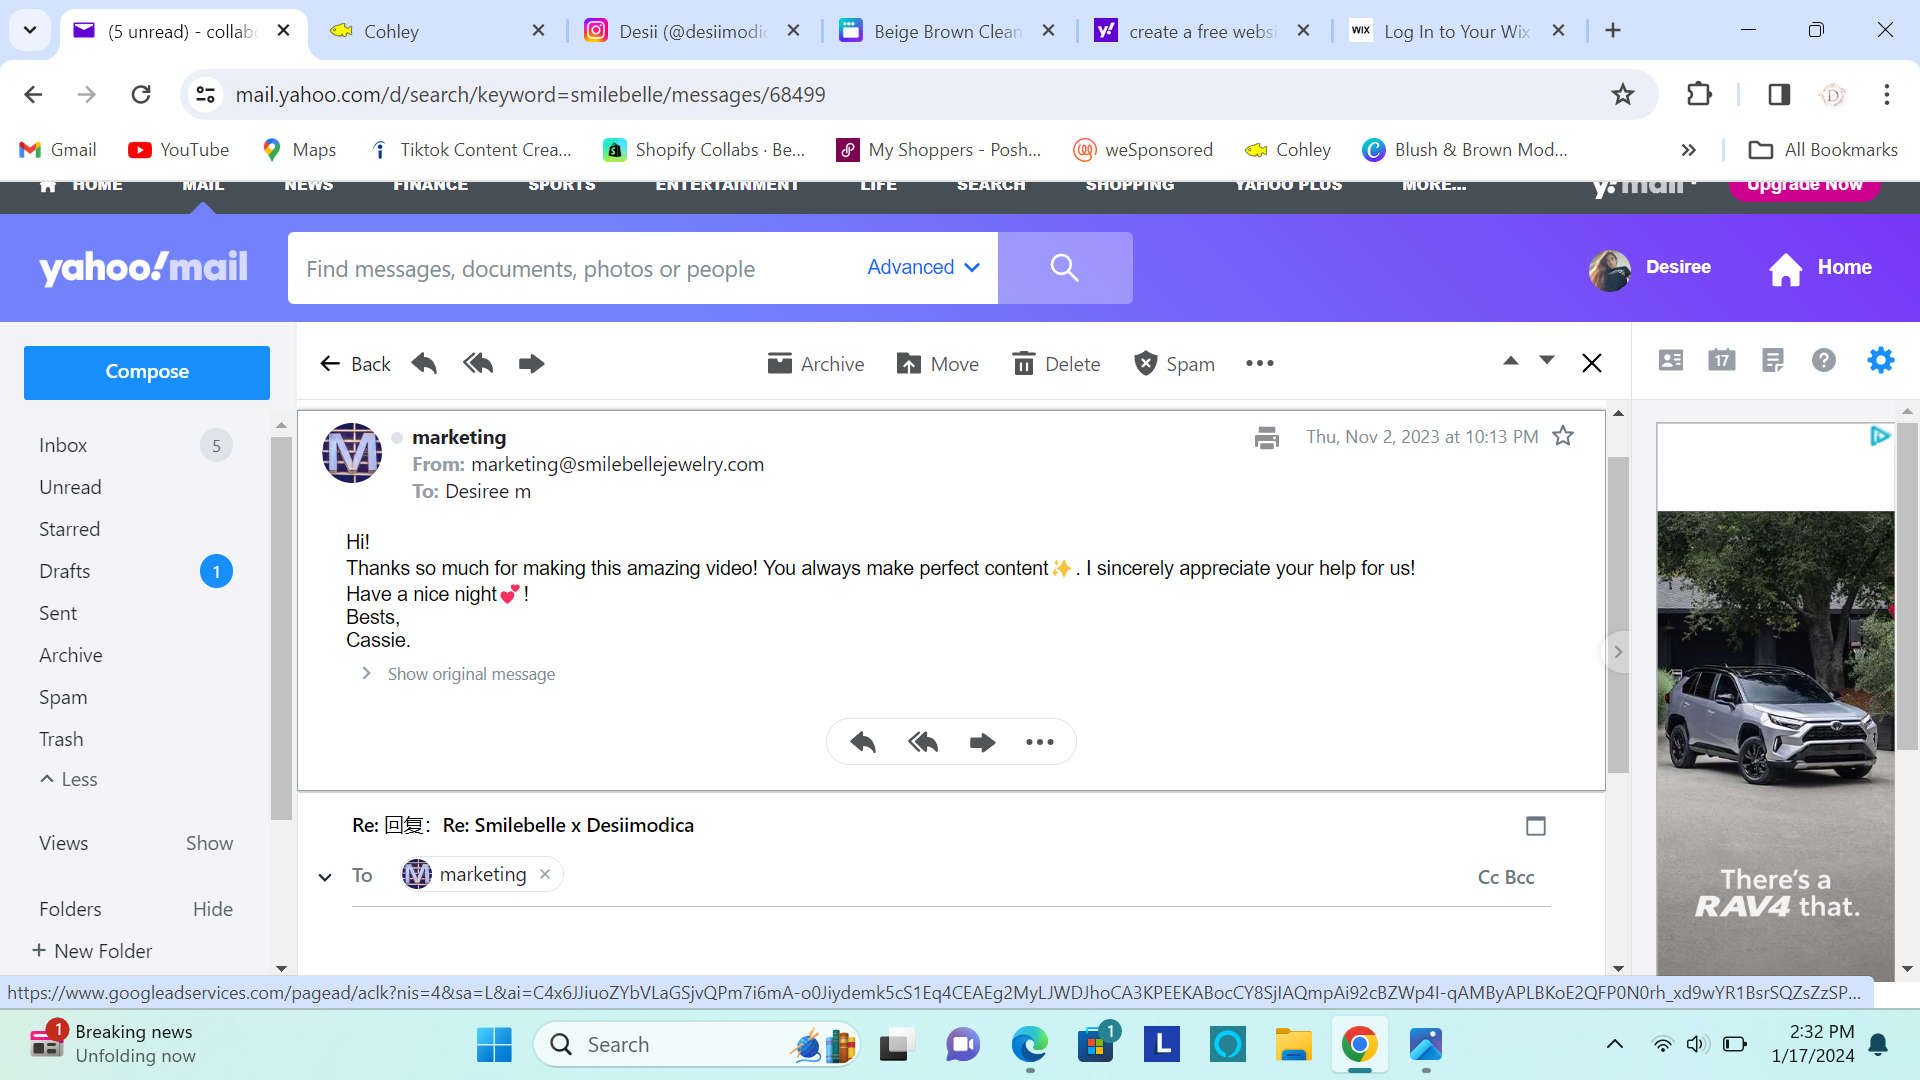Switch to the Cohley browser tab
The height and width of the screenshot is (1080, 1920).
(390, 31)
